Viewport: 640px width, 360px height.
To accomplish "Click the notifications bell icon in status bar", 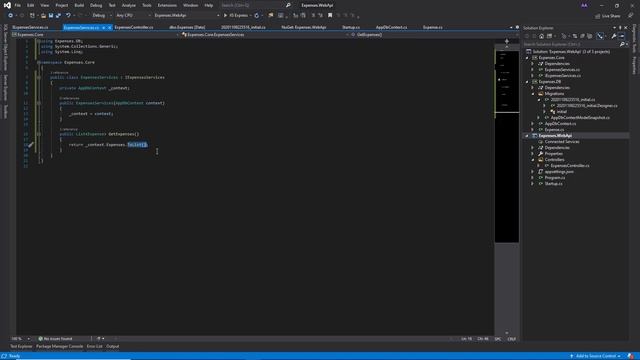I will (x=631, y=356).
